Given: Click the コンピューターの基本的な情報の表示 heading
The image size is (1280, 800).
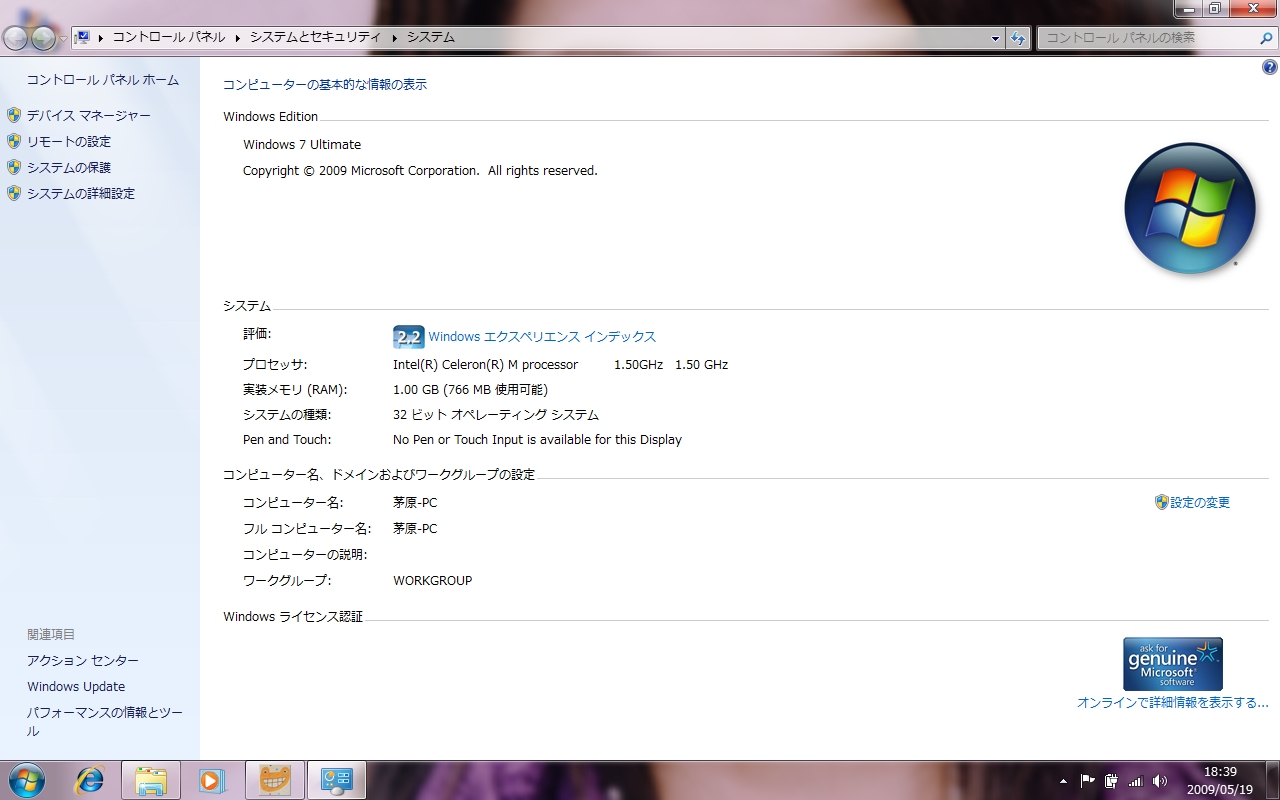Looking at the screenshot, I should click(x=325, y=85).
